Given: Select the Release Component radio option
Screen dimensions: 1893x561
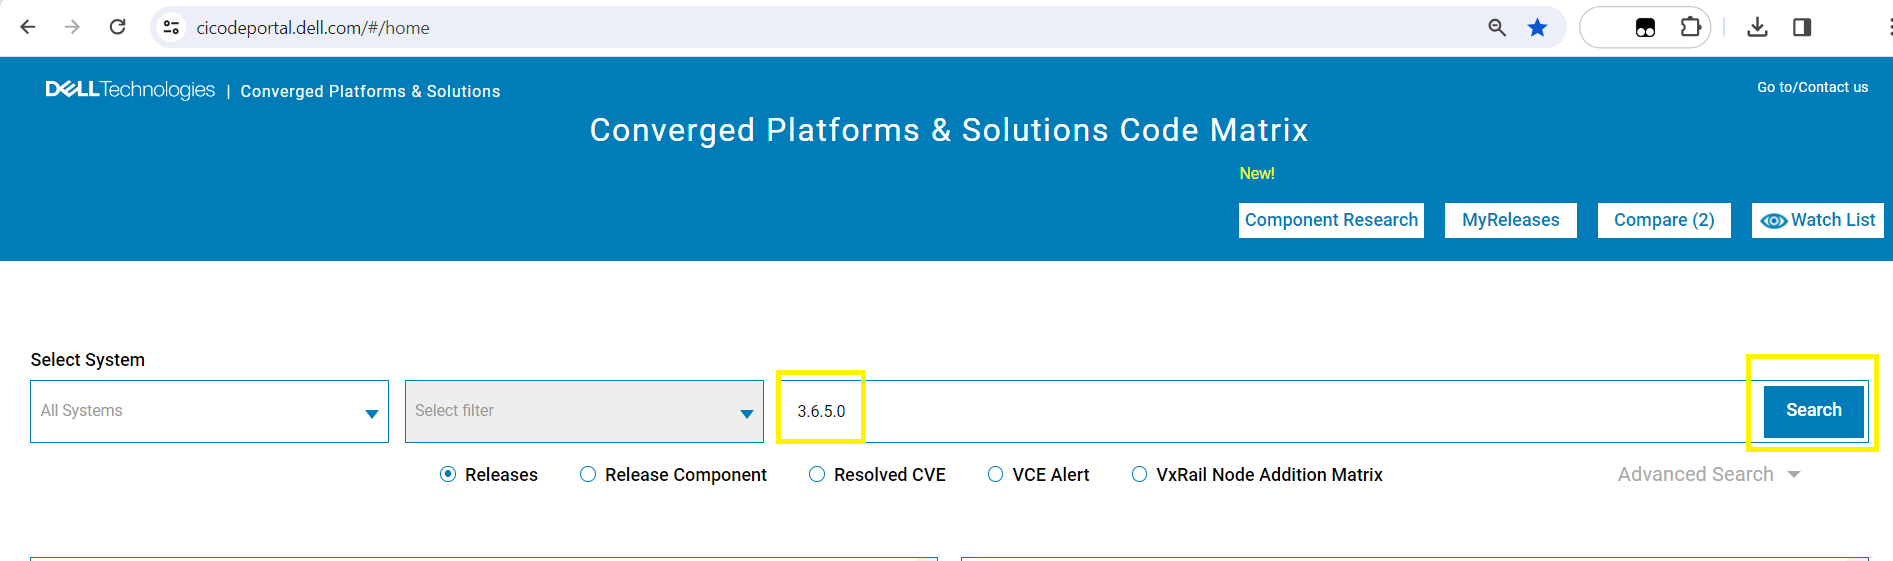Looking at the screenshot, I should tap(589, 475).
